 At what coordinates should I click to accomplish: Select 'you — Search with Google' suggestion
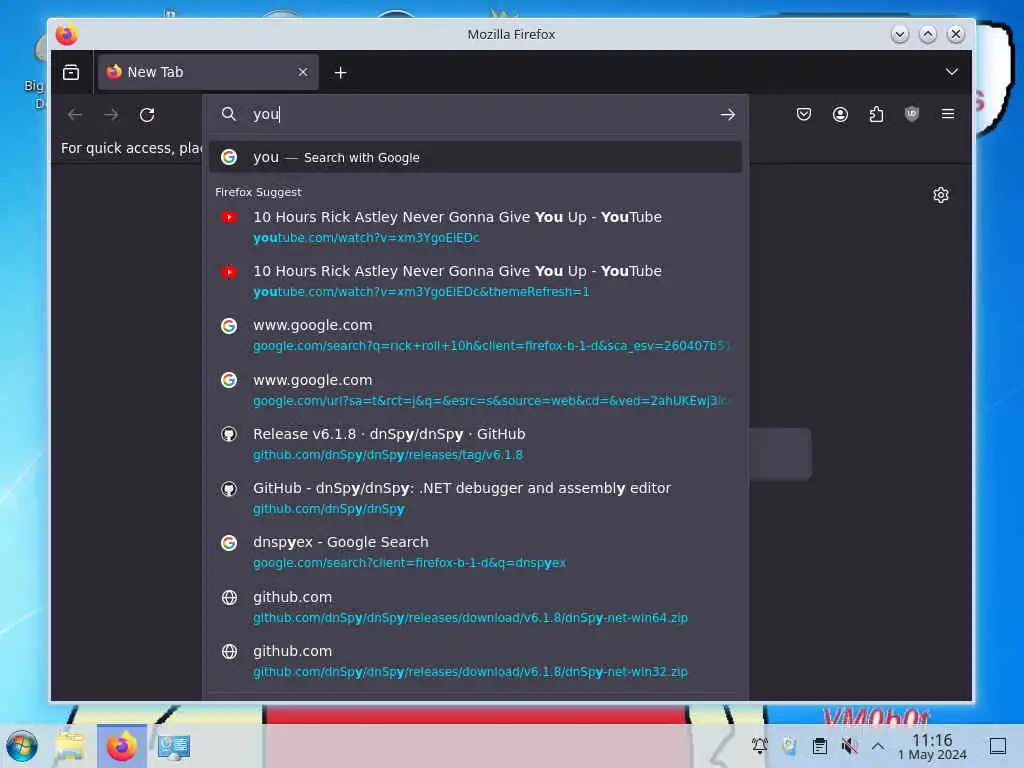pos(475,157)
